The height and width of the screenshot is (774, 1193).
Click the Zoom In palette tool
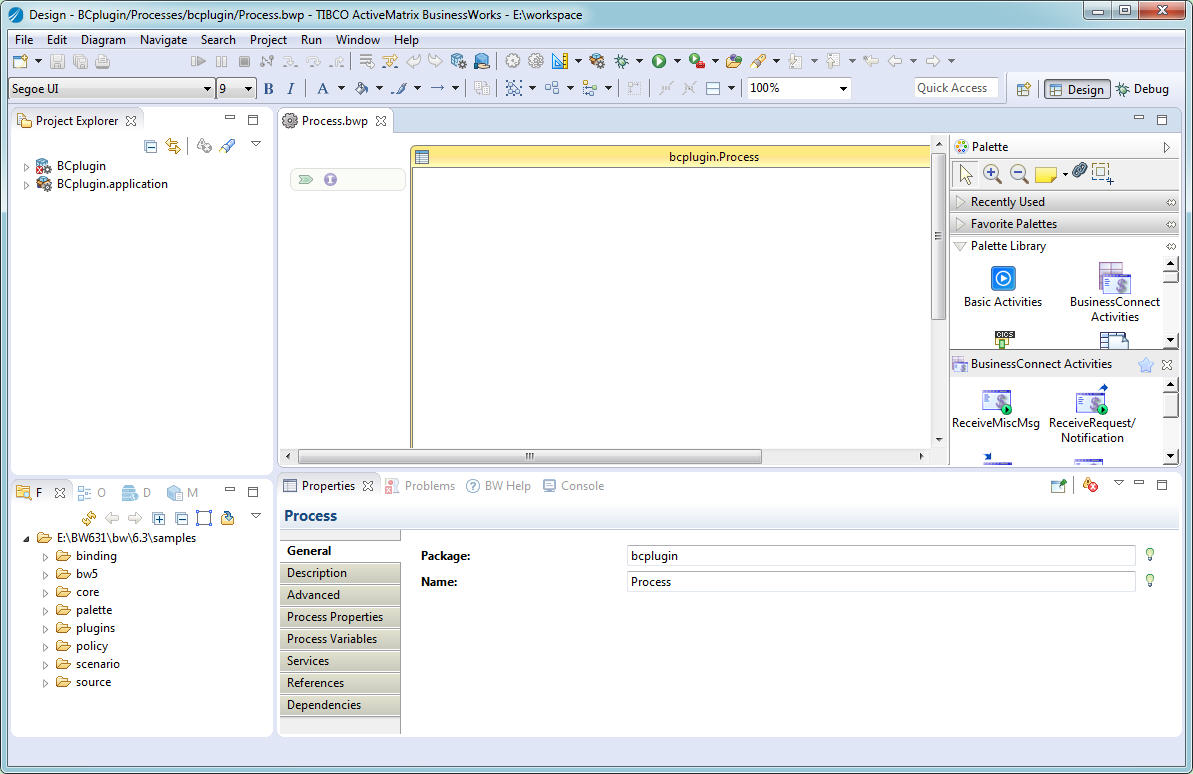[x=992, y=174]
